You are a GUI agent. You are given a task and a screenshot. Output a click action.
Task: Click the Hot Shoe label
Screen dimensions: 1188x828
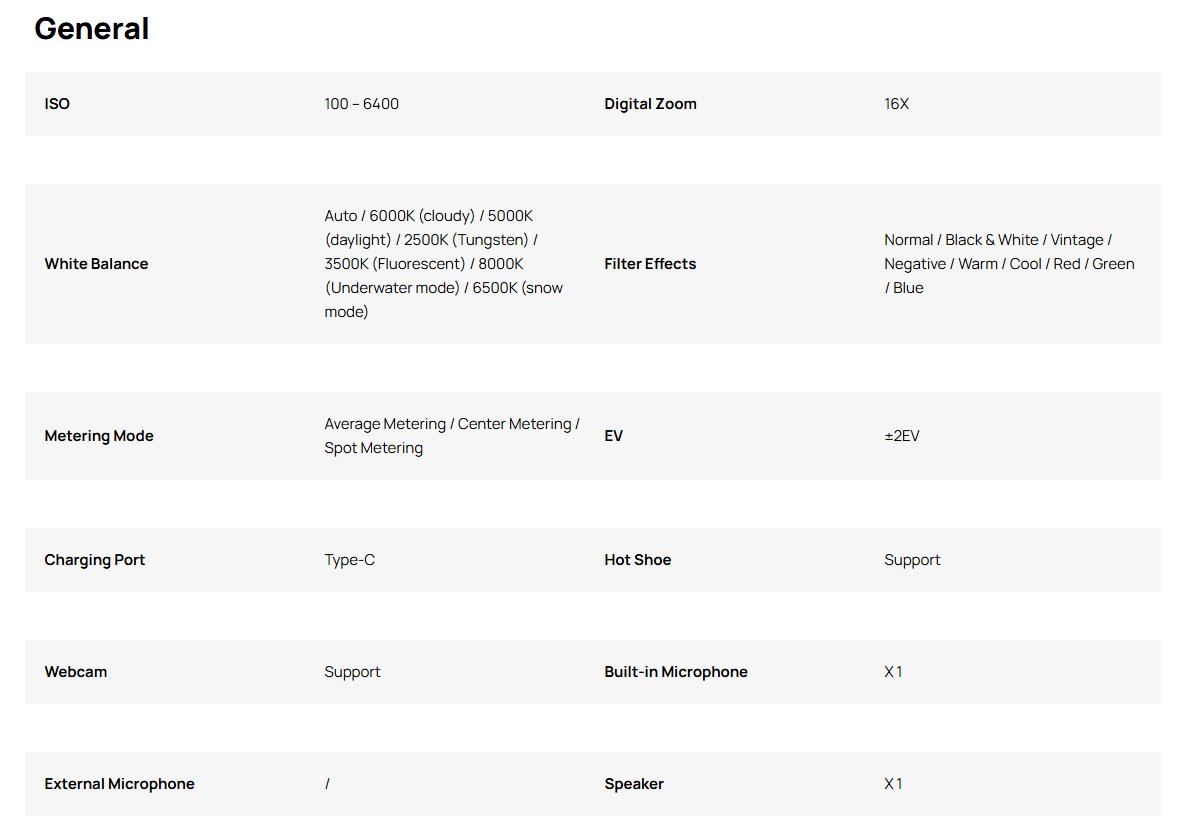point(637,560)
